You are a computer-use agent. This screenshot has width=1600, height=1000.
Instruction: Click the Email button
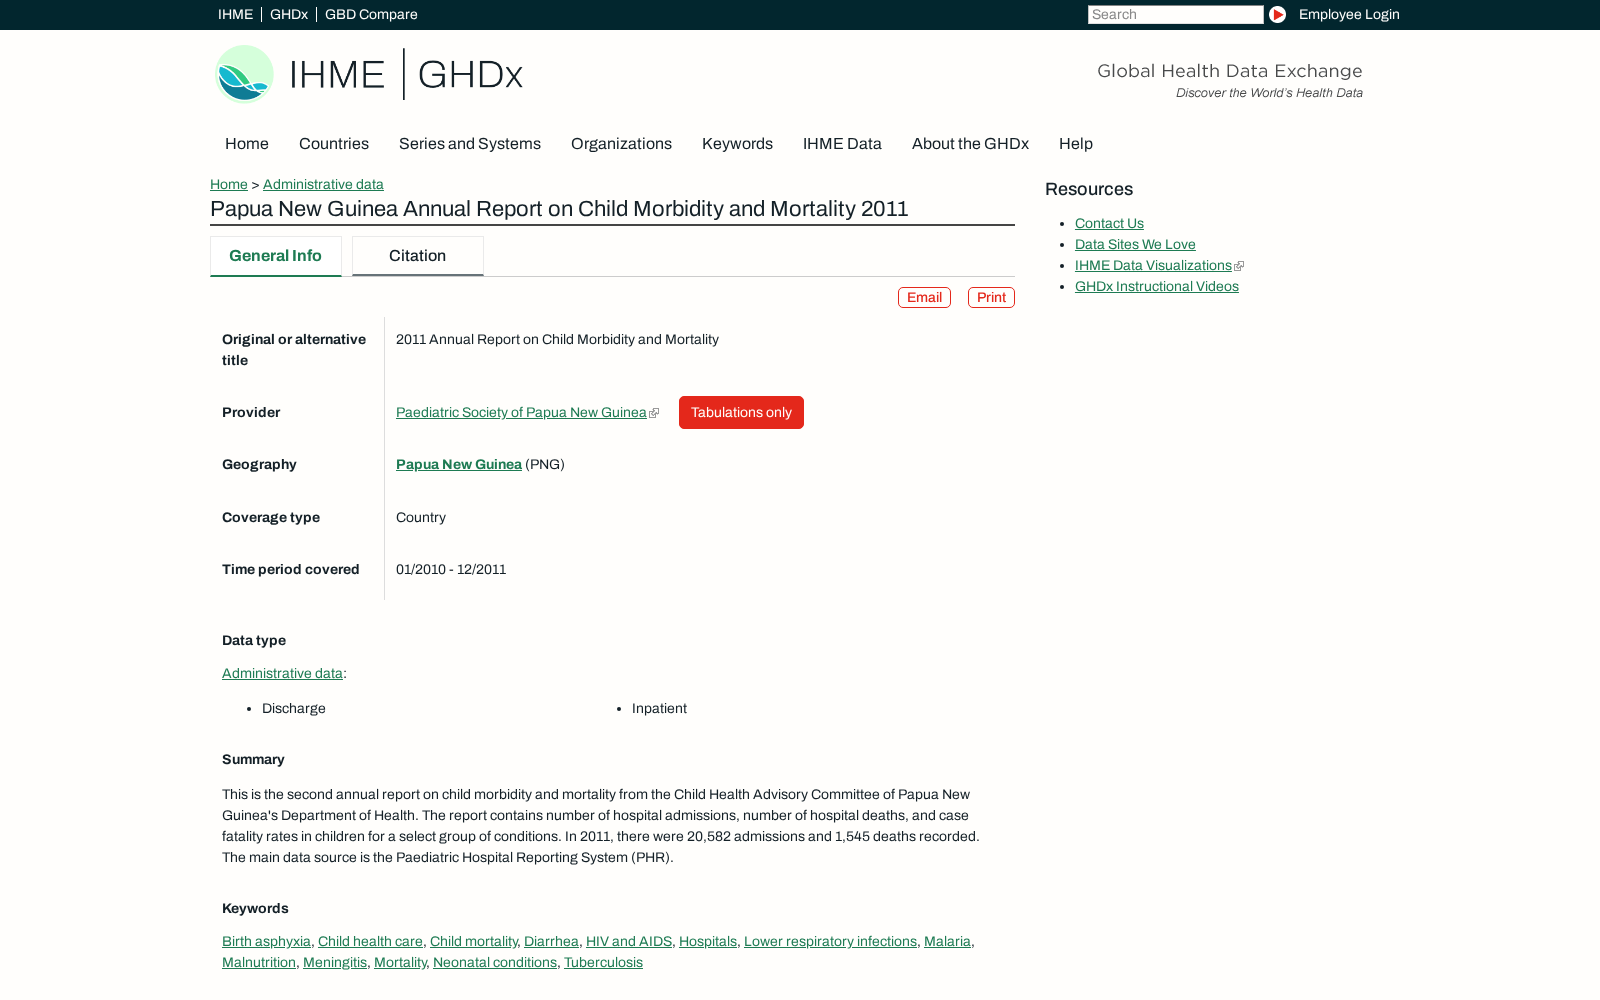[x=924, y=298]
